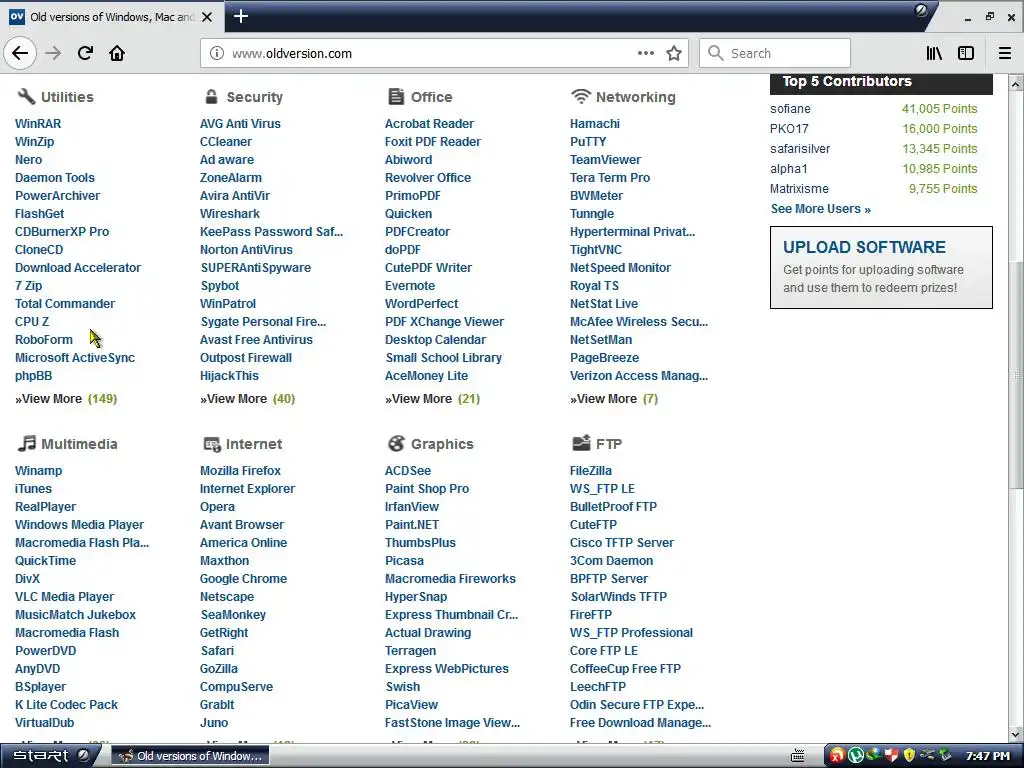Screen dimensions: 1024x768
Task: Open the Winamp link
Action: (39, 470)
